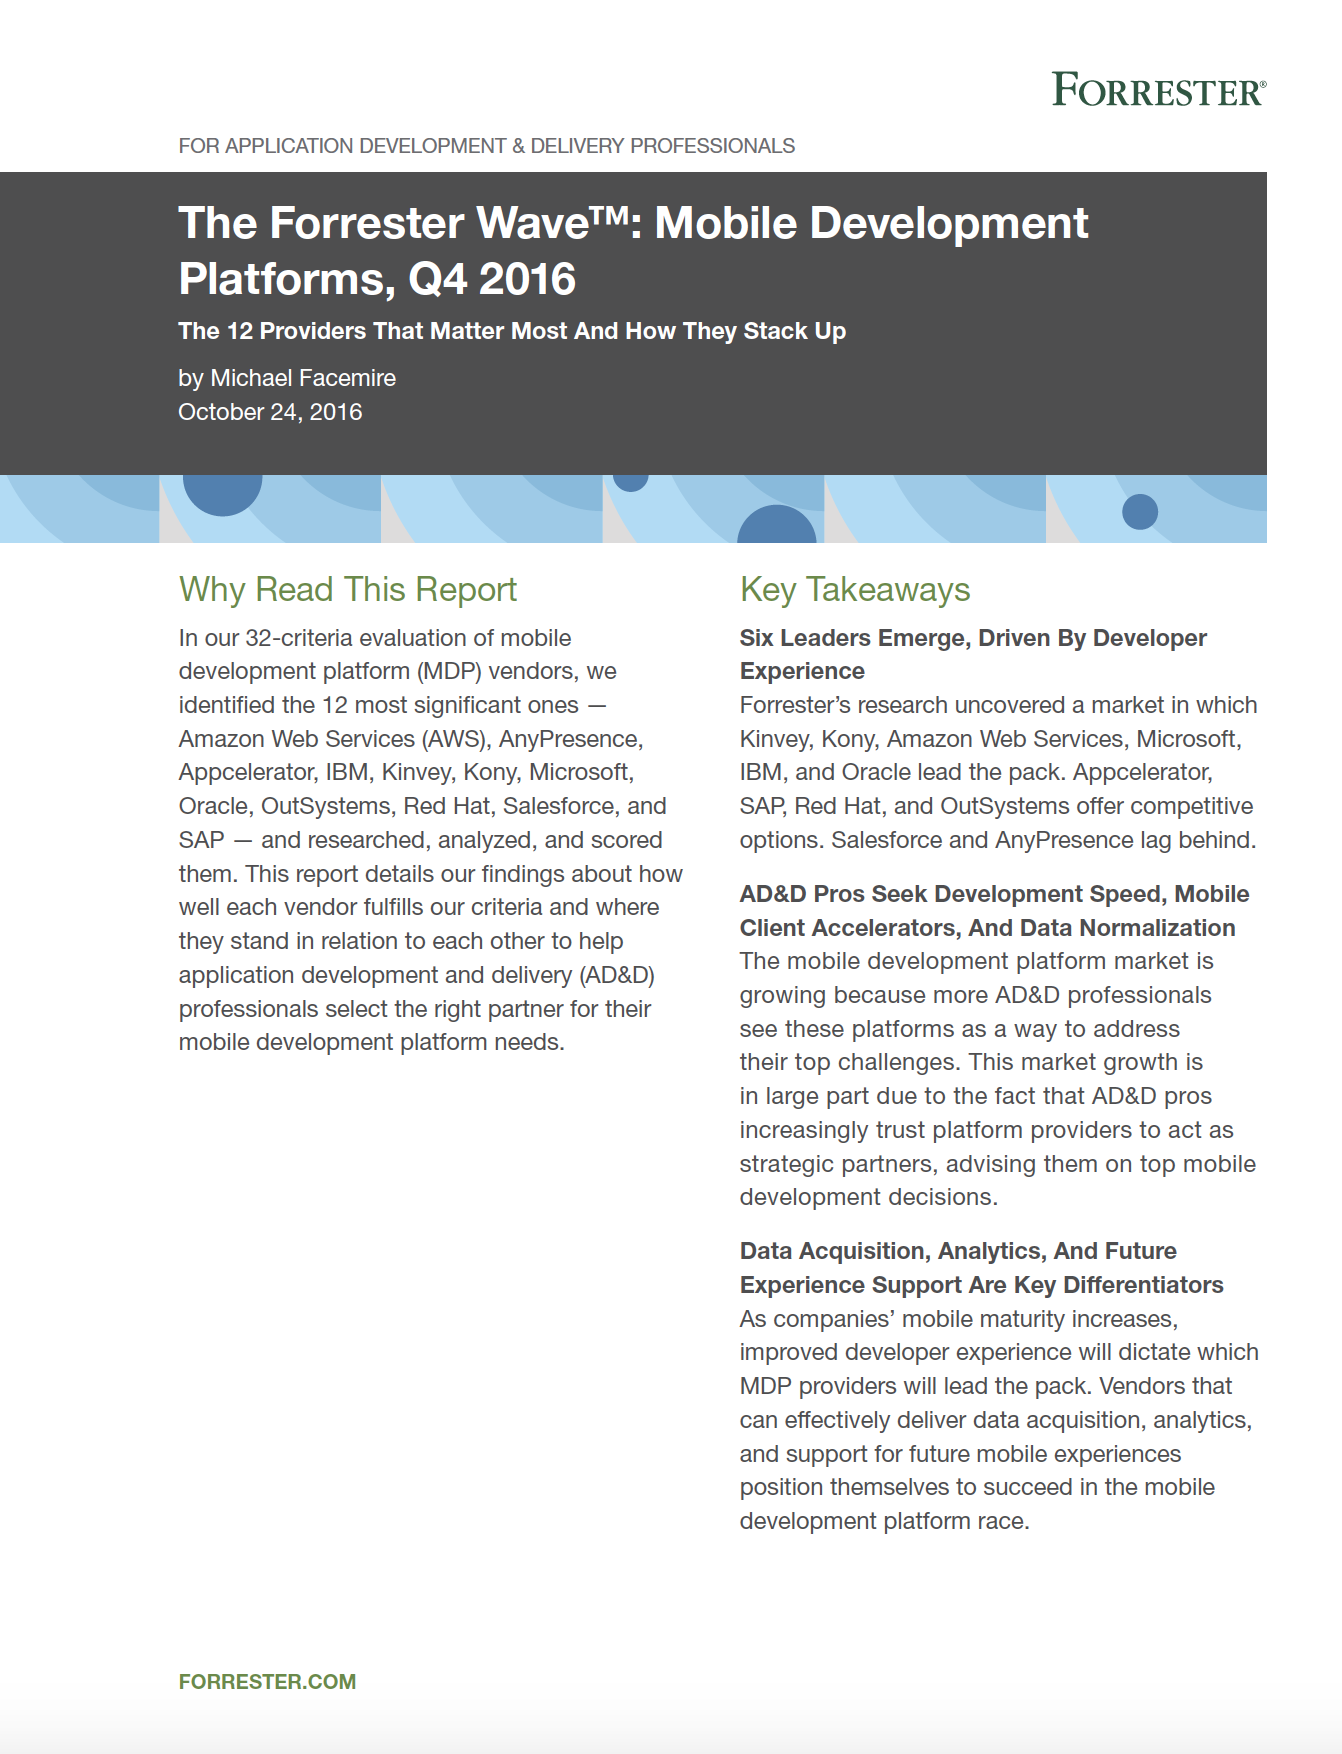Click 'strategic partners, advising them on top mobile'
This screenshot has width=1342, height=1754.
click(x=998, y=1164)
